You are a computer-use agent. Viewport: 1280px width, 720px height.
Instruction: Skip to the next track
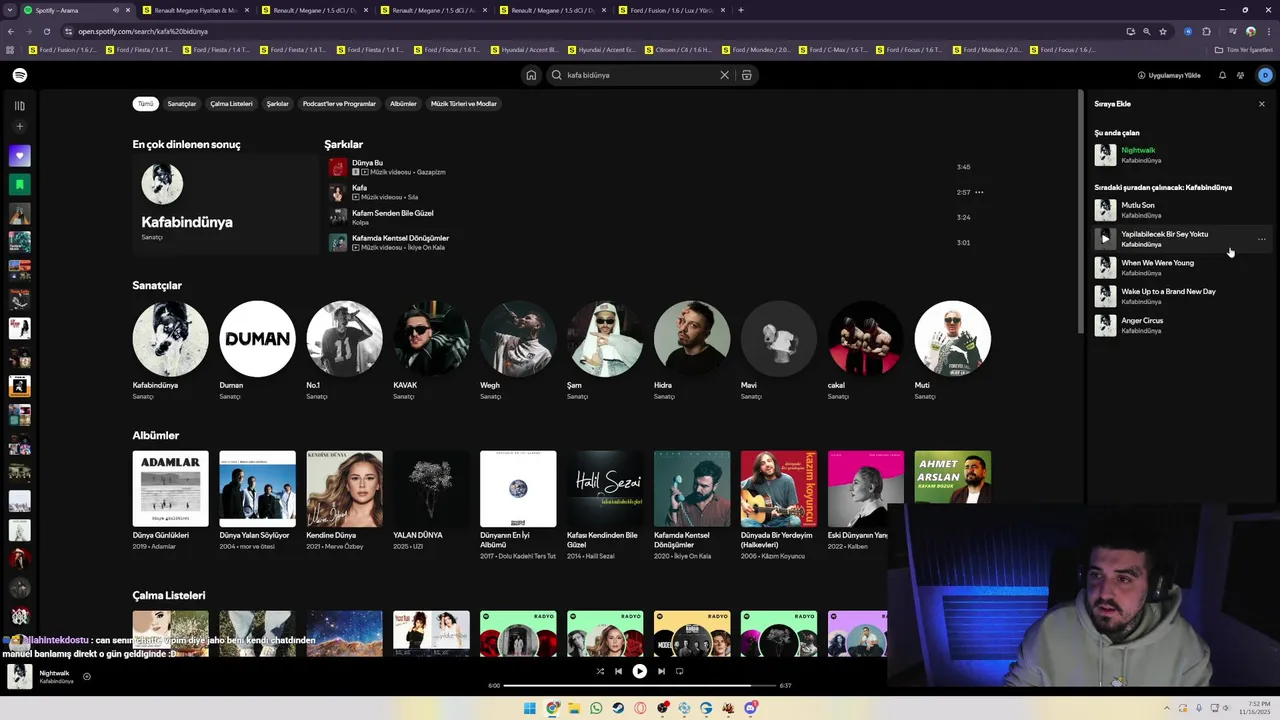click(661, 671)
